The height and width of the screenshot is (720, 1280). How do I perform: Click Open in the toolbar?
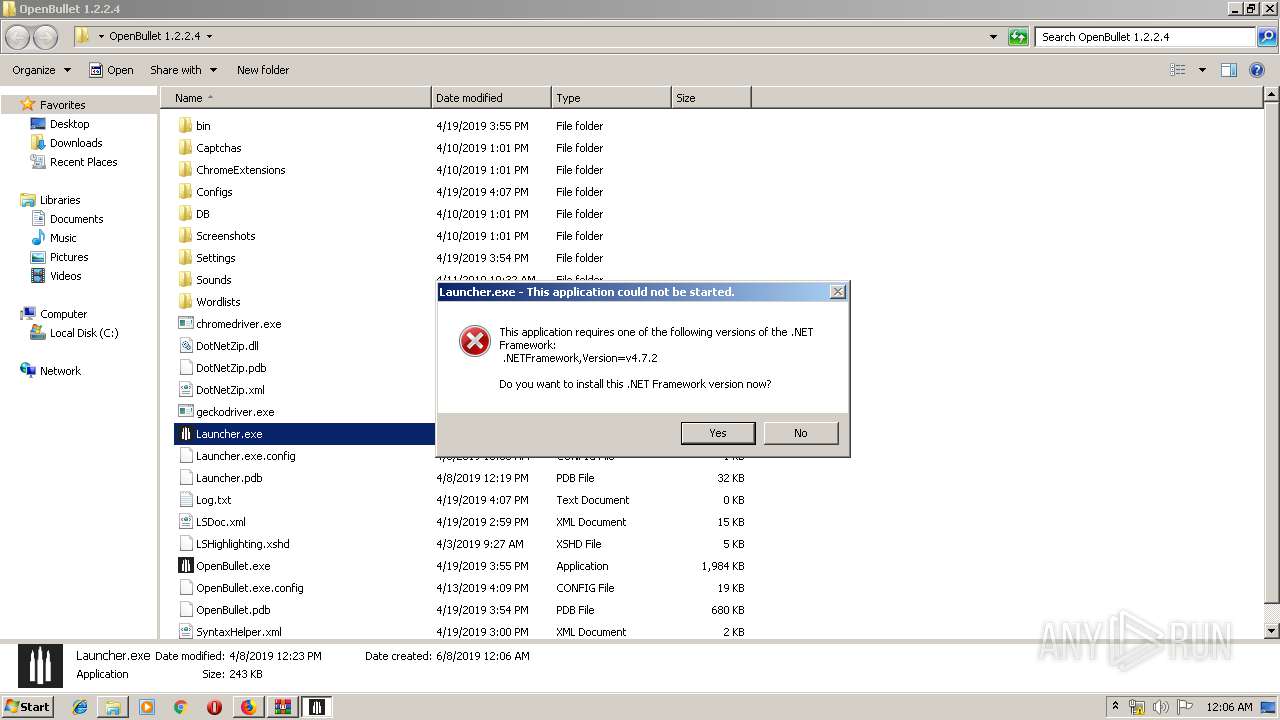[111, 70]
